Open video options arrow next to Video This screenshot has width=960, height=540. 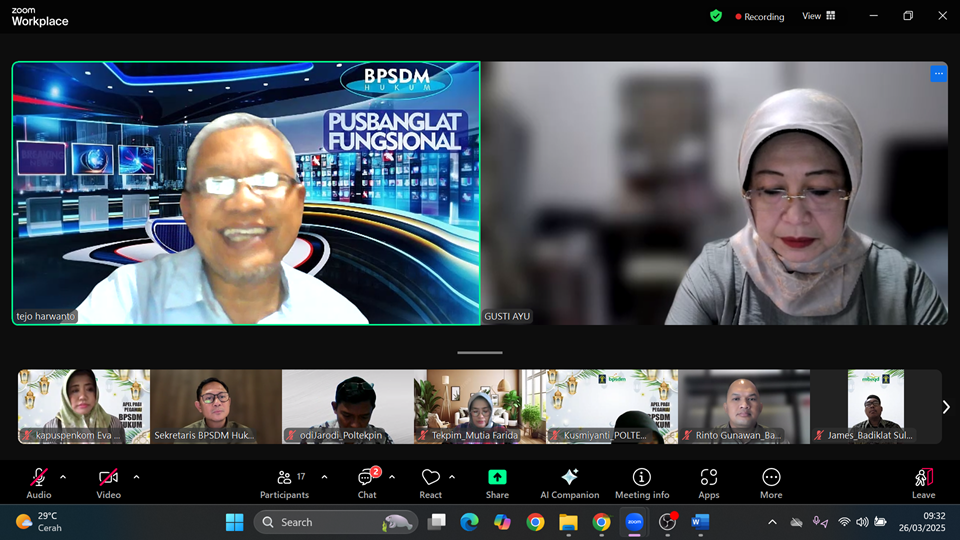pyautogui.click(x=136, y=477)
